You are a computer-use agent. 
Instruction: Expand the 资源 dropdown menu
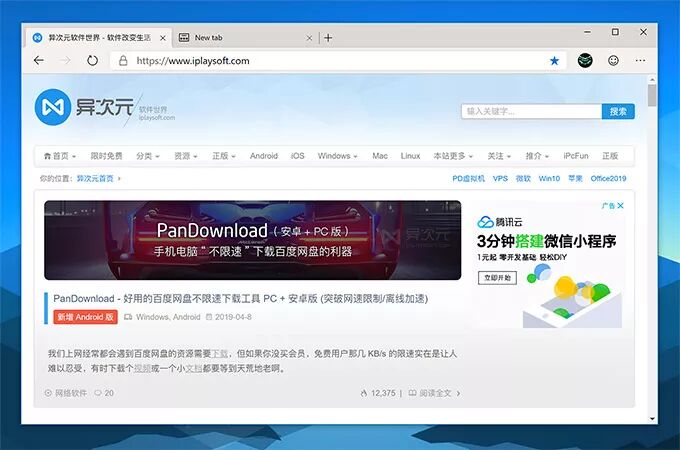tap(186, 156)
